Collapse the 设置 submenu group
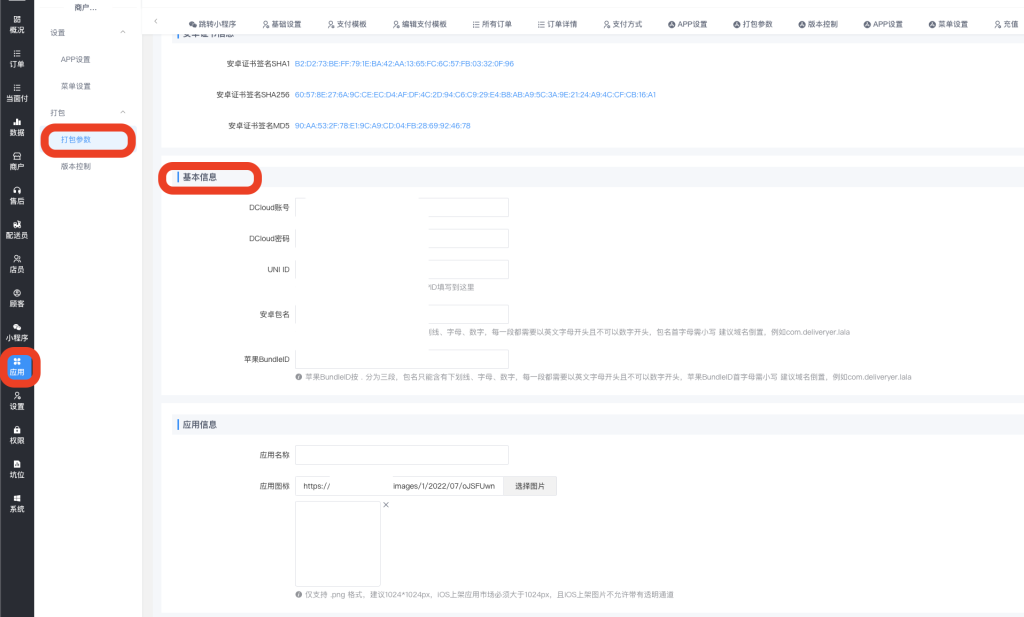1024x617 pixels. pyautogui.click(x=123, y=33)
